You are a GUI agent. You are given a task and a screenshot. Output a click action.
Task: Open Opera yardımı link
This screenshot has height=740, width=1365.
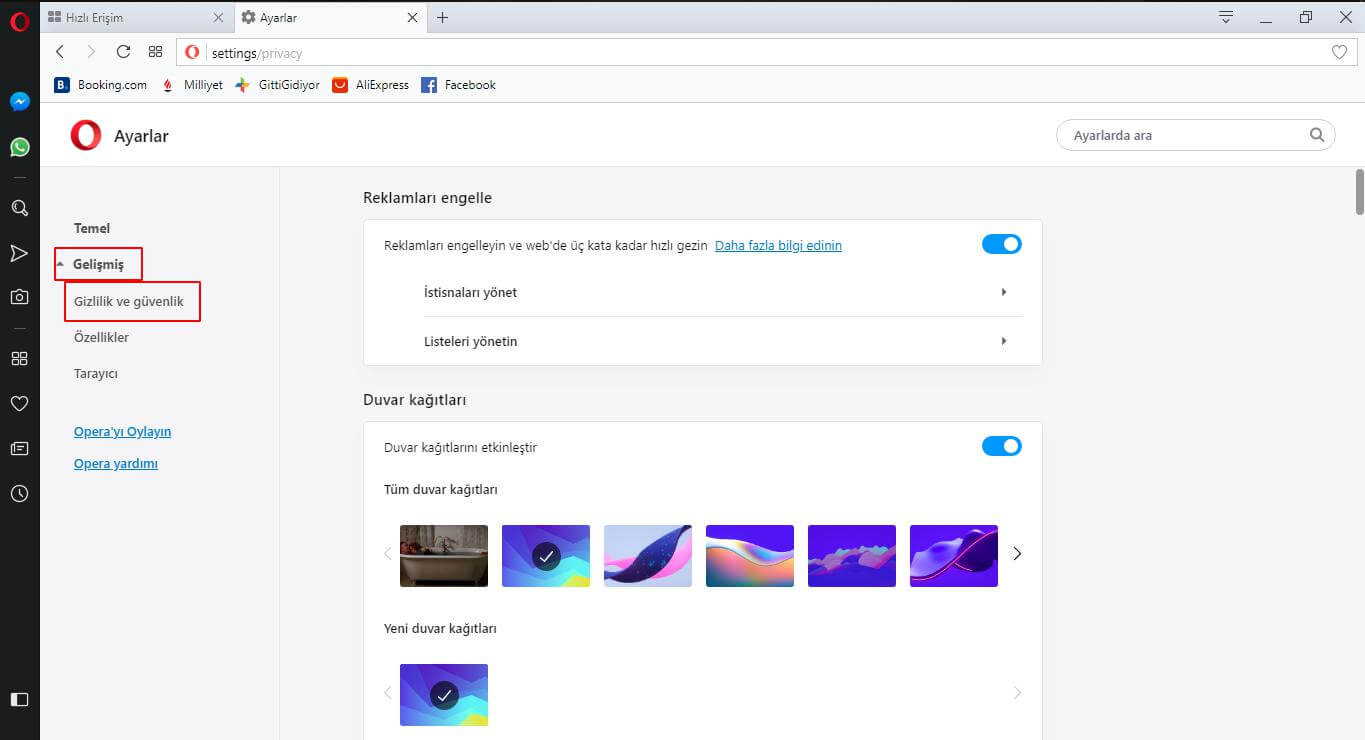pos(116,464)
